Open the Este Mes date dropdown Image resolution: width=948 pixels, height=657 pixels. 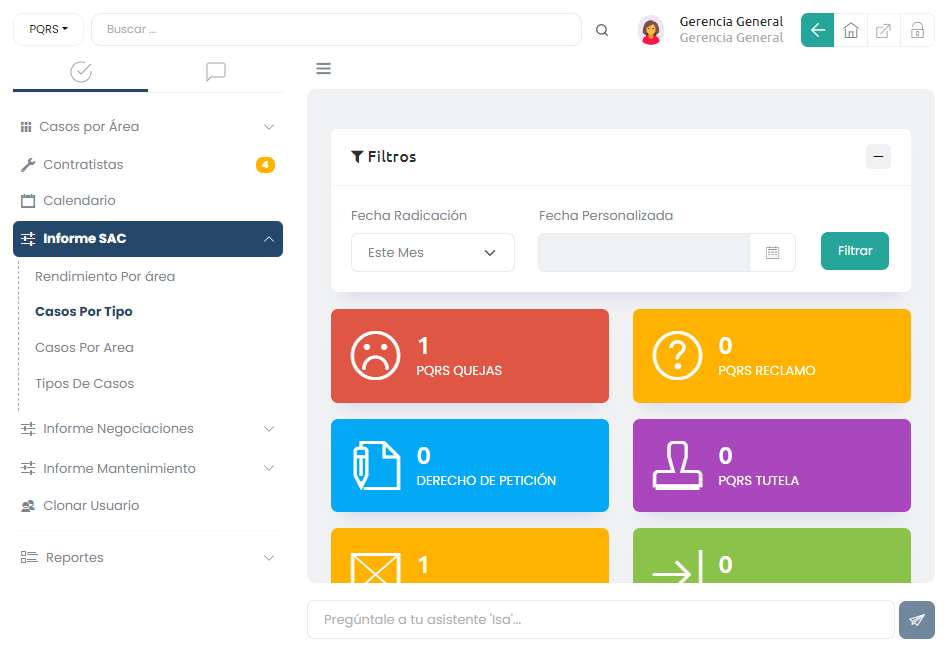pos(432,253)
